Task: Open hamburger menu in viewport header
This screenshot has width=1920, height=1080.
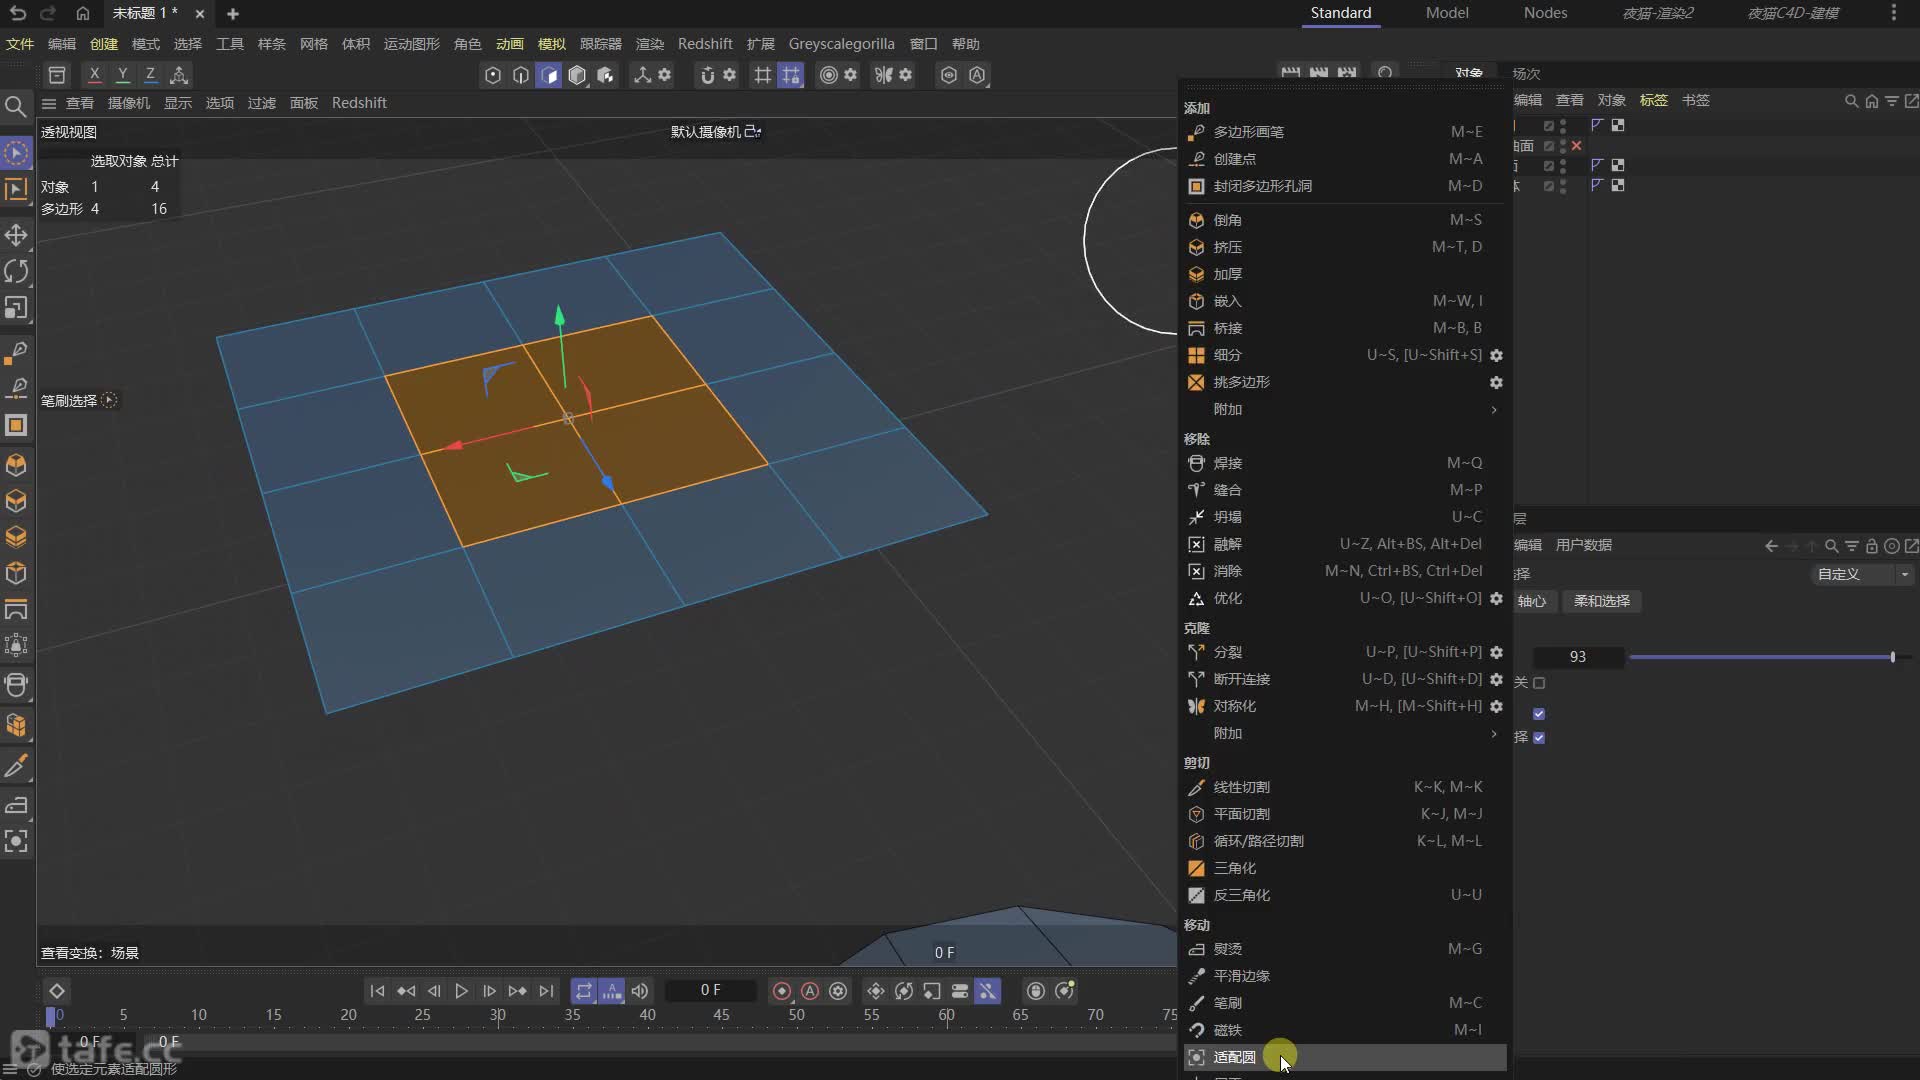Action: click(48, 103)
